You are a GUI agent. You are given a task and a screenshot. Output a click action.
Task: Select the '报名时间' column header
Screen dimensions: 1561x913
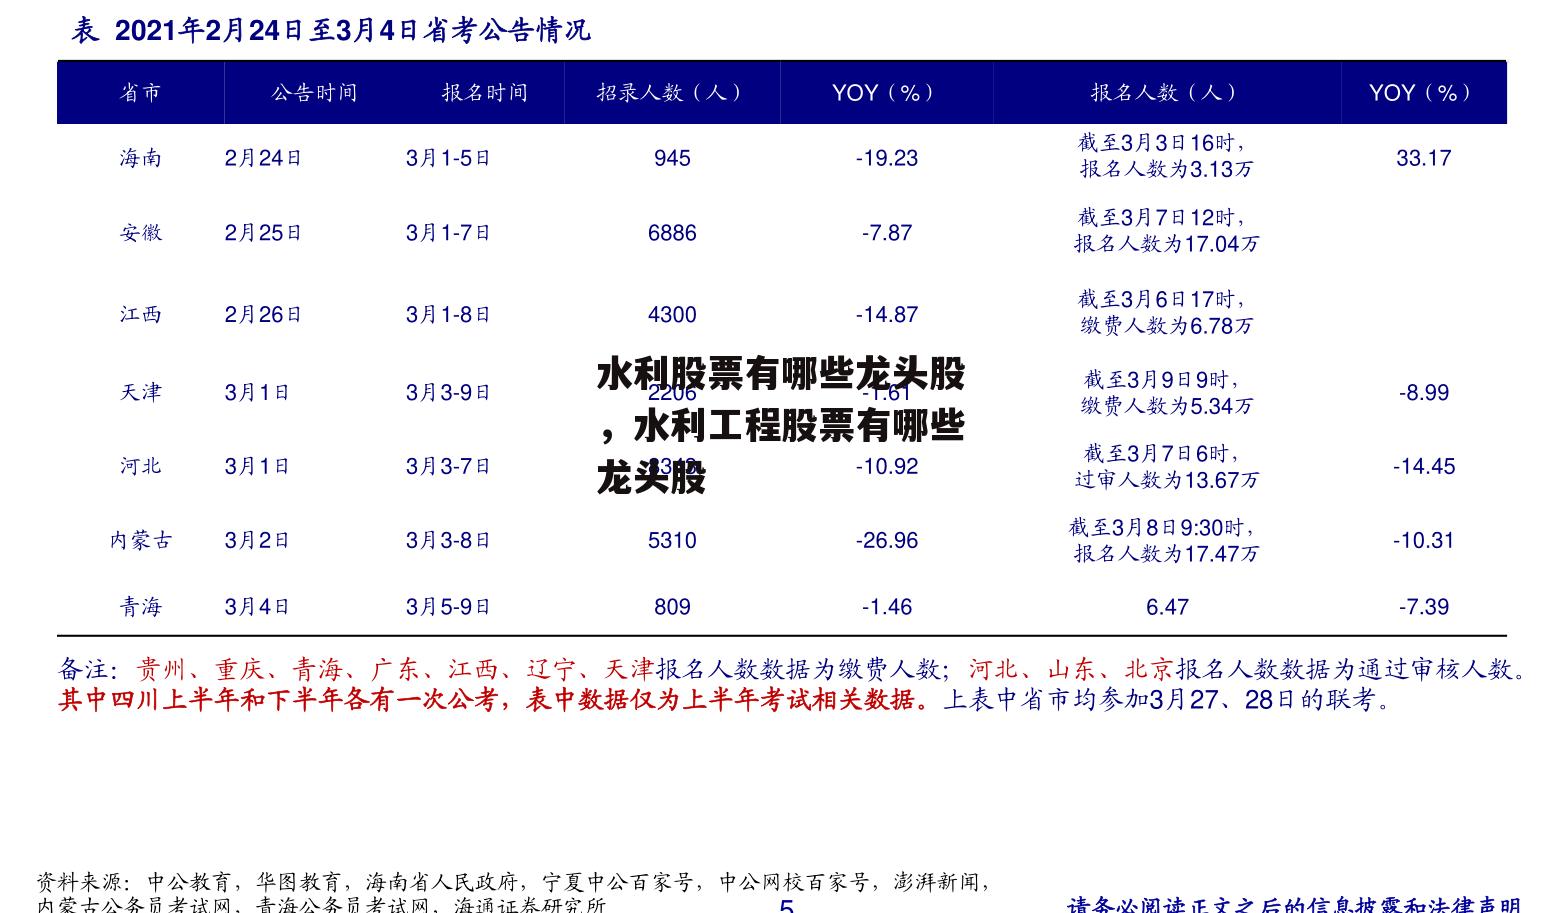coord(485,93)
